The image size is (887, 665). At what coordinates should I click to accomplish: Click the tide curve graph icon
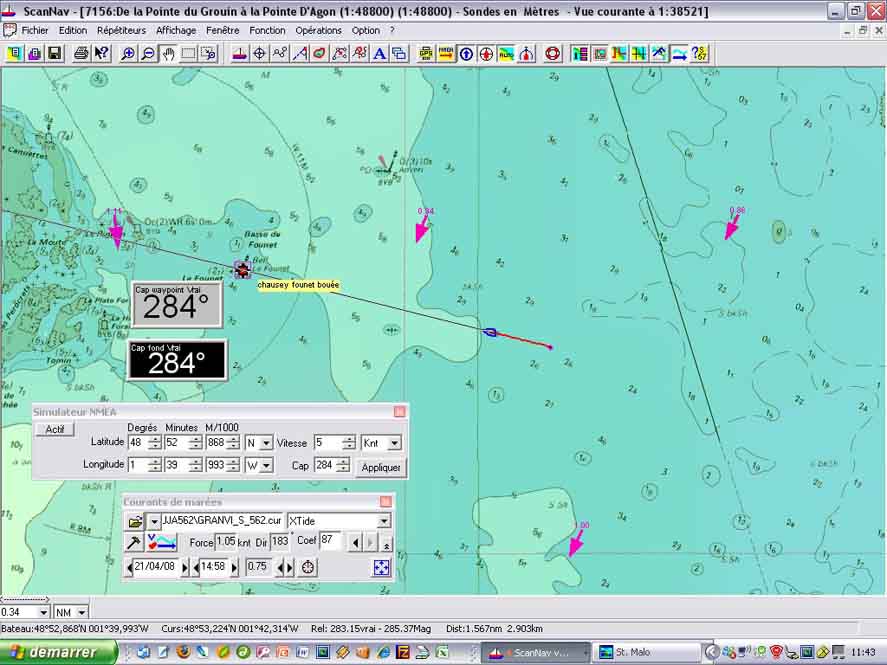tap(162, 543)
